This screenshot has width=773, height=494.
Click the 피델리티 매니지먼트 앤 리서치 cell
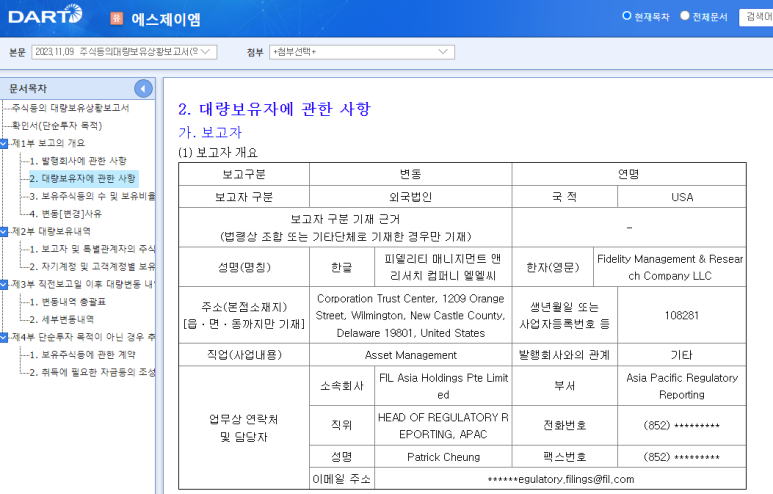pos(443,267)
